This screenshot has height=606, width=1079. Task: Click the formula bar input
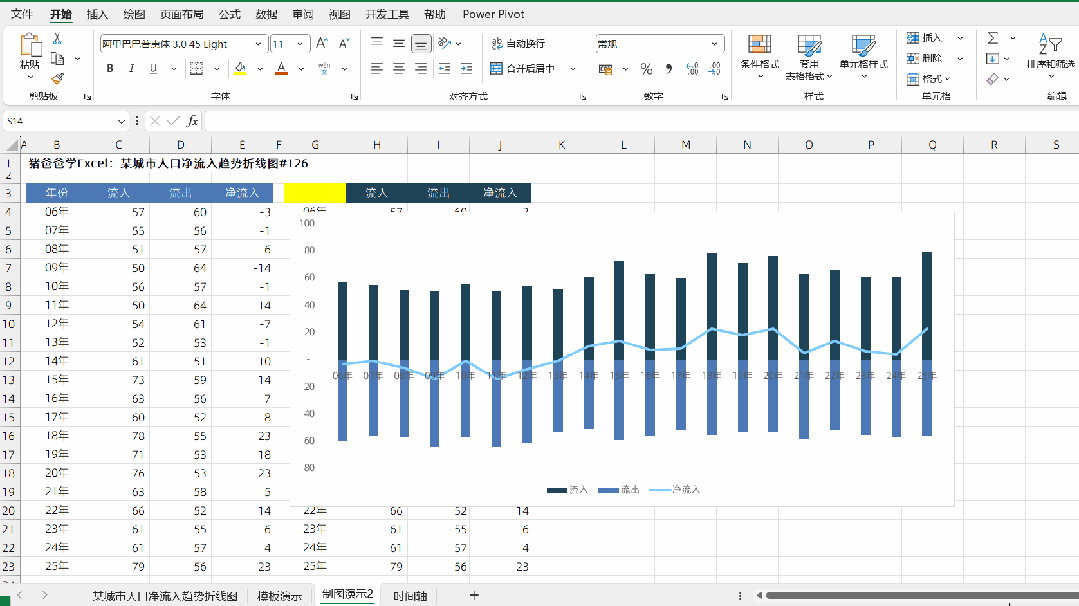coord(640,121)
